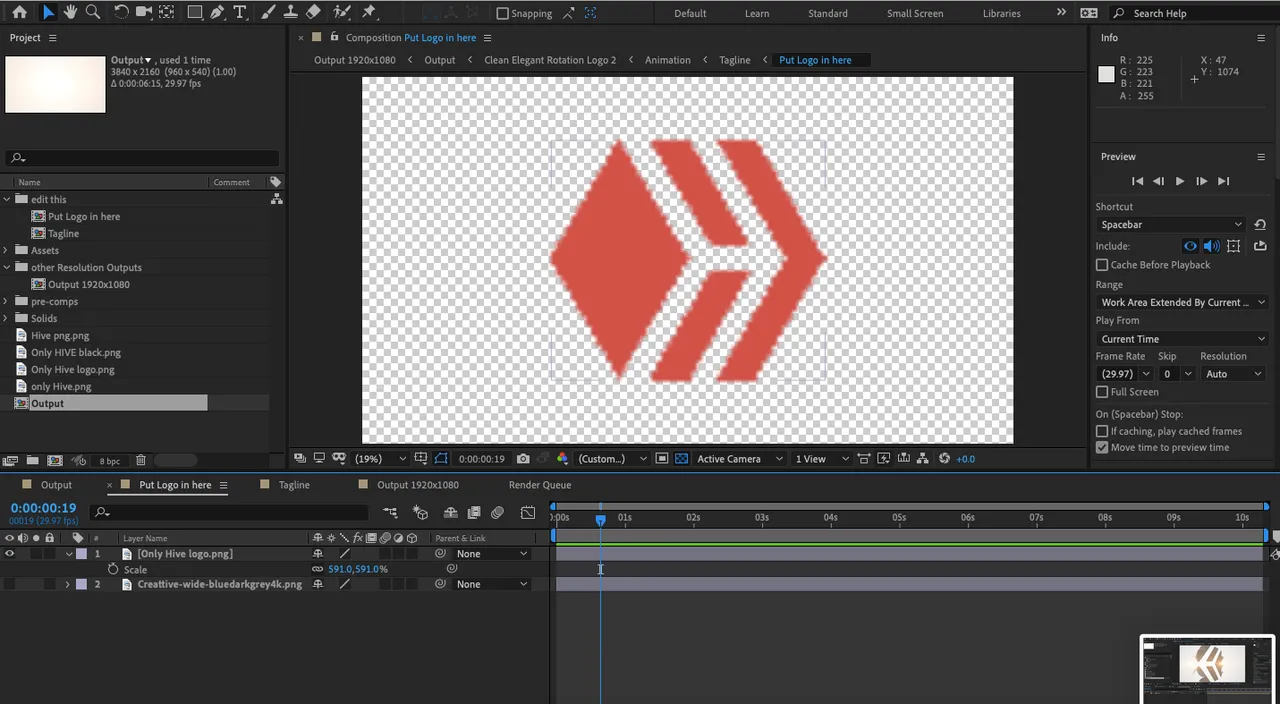This screenshot has width=1280, height=704.
Task: Select the Pen tool
Action: [x=218, y=12]
